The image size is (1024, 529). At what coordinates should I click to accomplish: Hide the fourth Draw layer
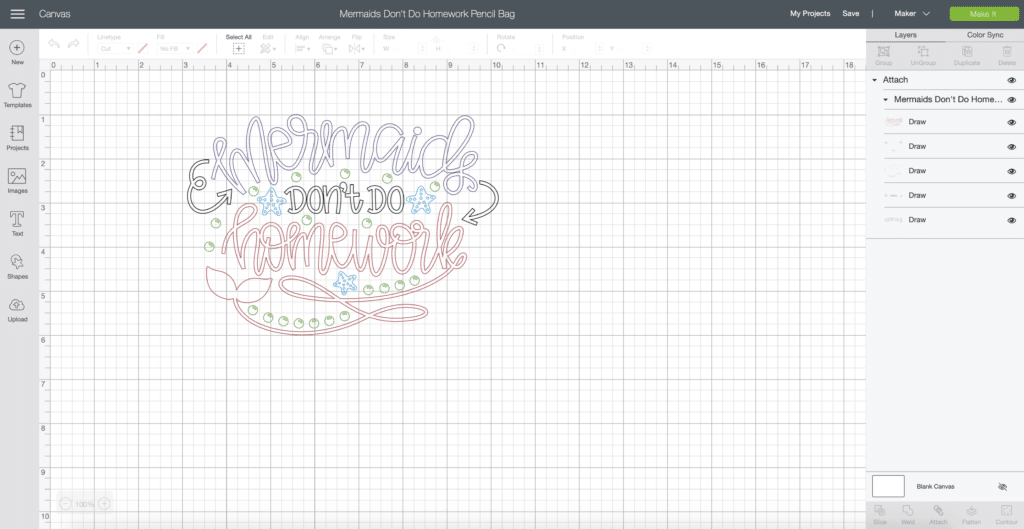point(1012,195)
